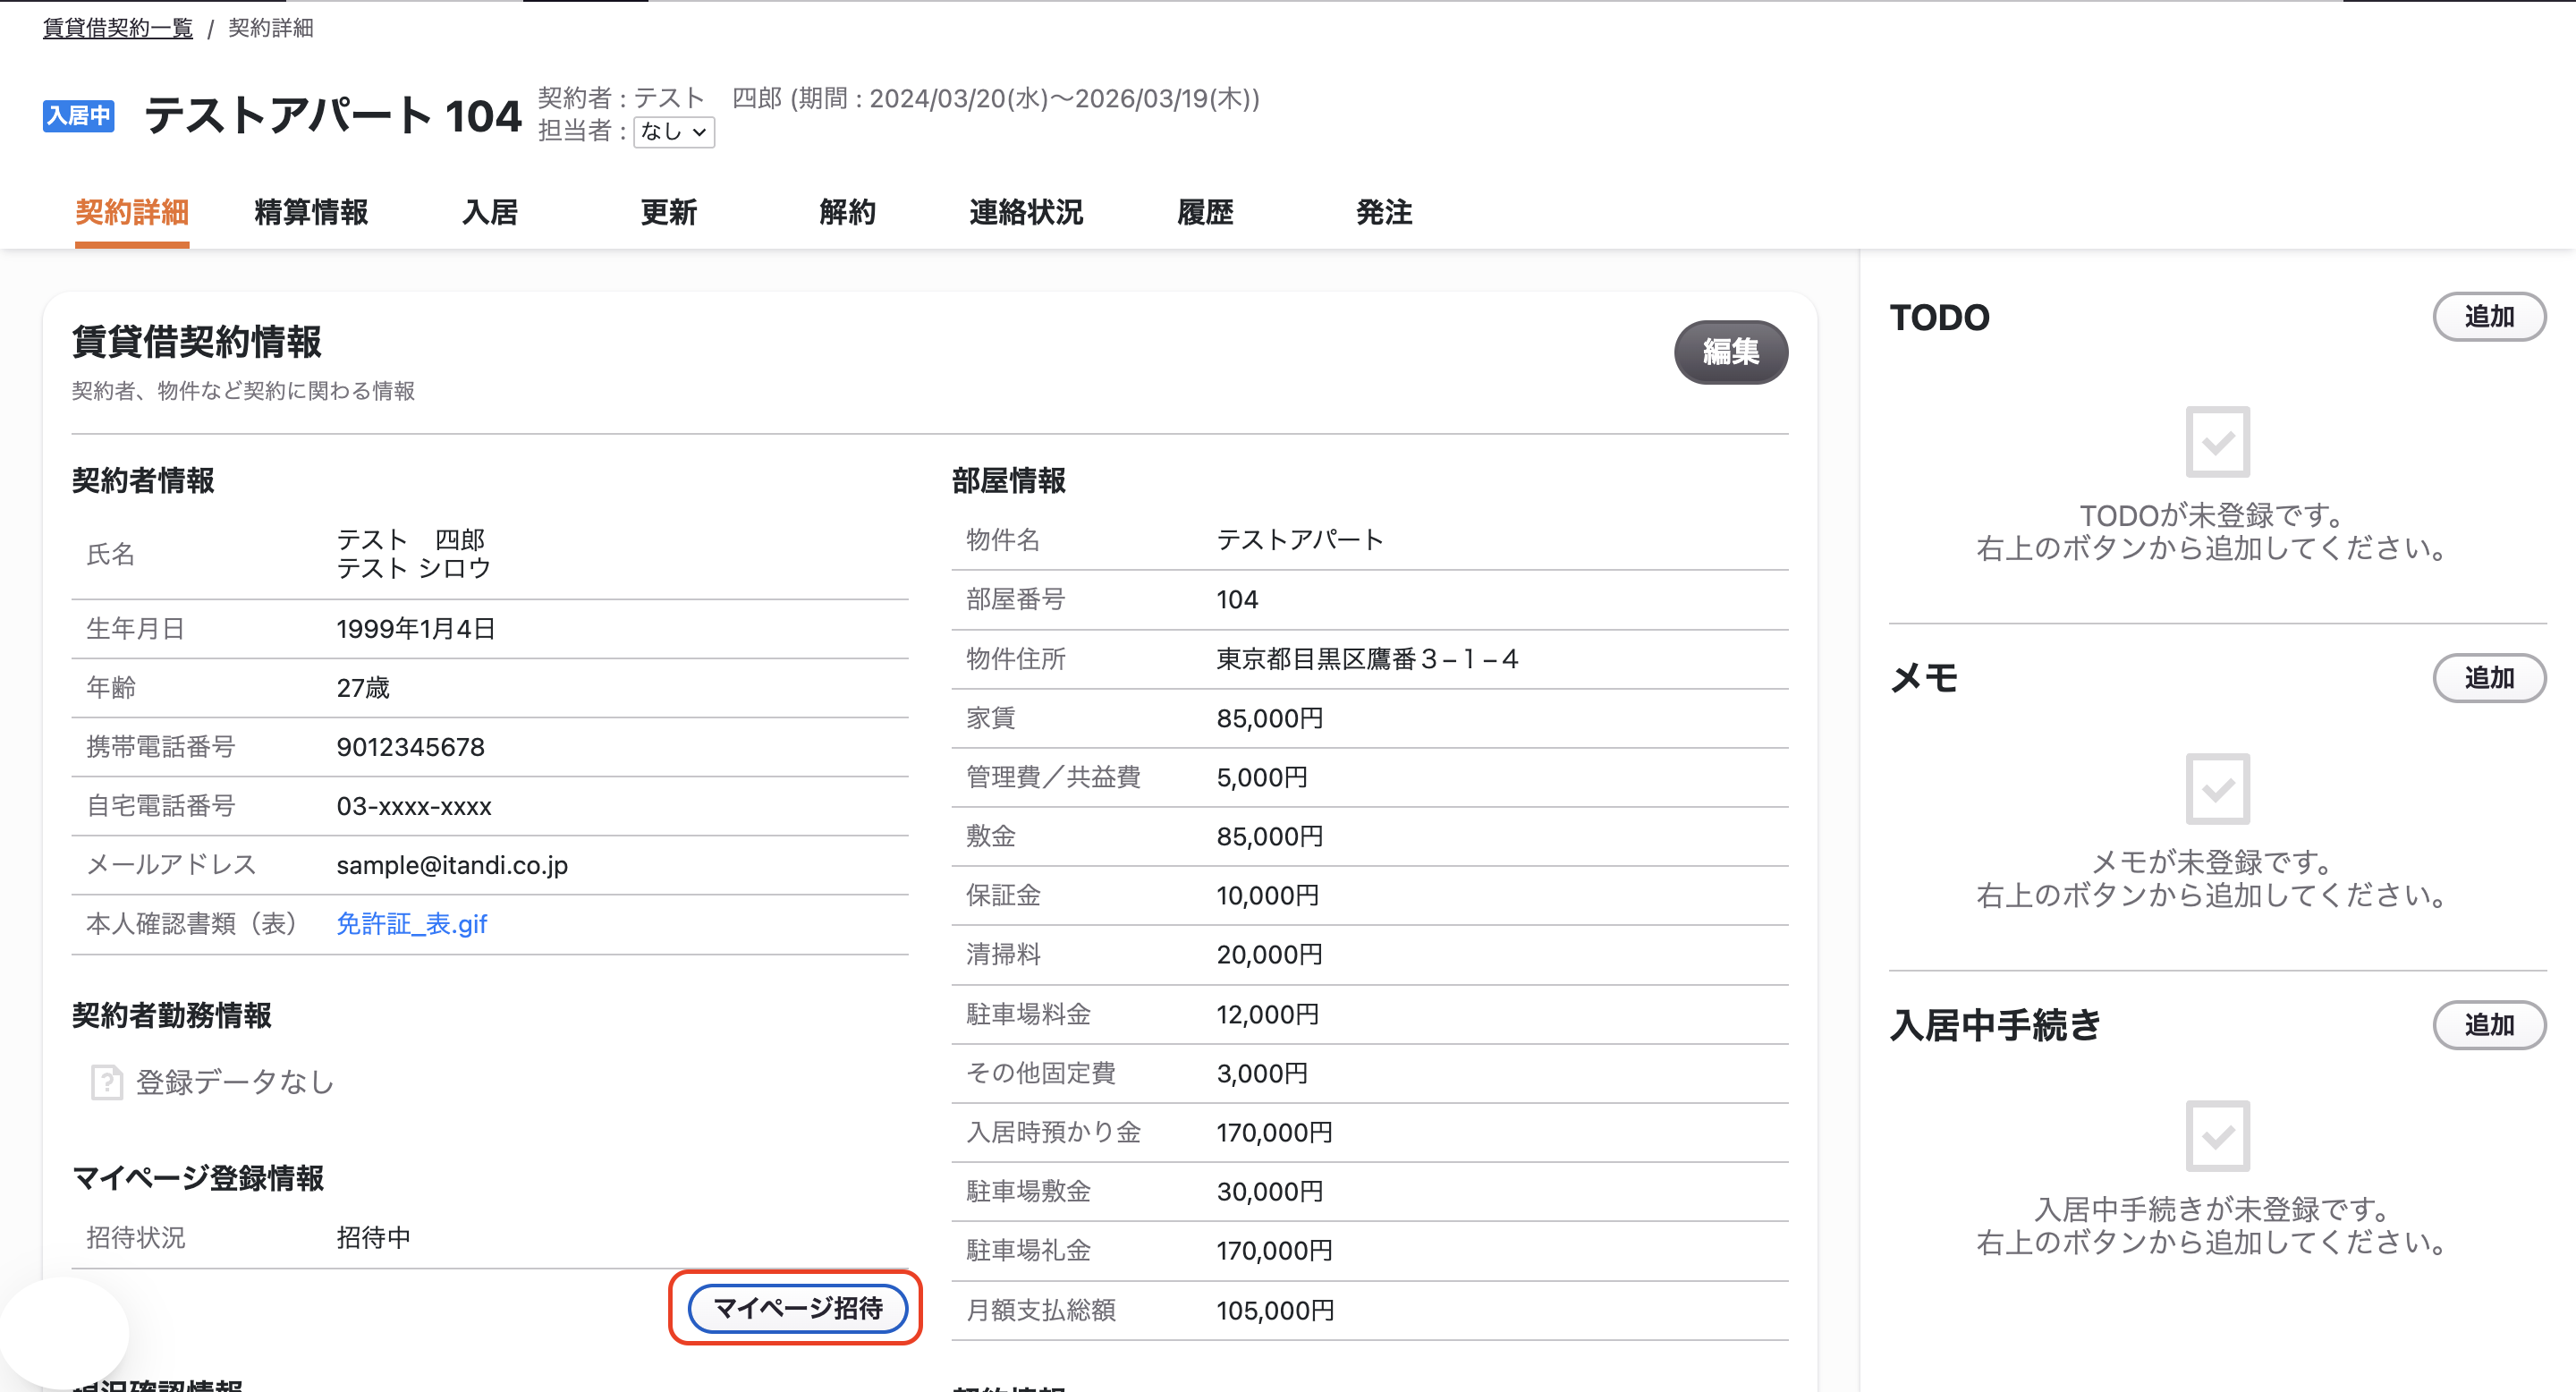Select the 駐車場敷金 value 30,000円
Viewport: 2576px width, 1392px height.
tap(1269, 1191)
